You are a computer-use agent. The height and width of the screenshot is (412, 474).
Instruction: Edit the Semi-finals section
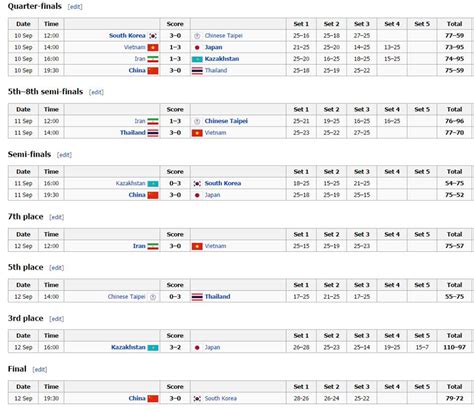tap(64, 155)
